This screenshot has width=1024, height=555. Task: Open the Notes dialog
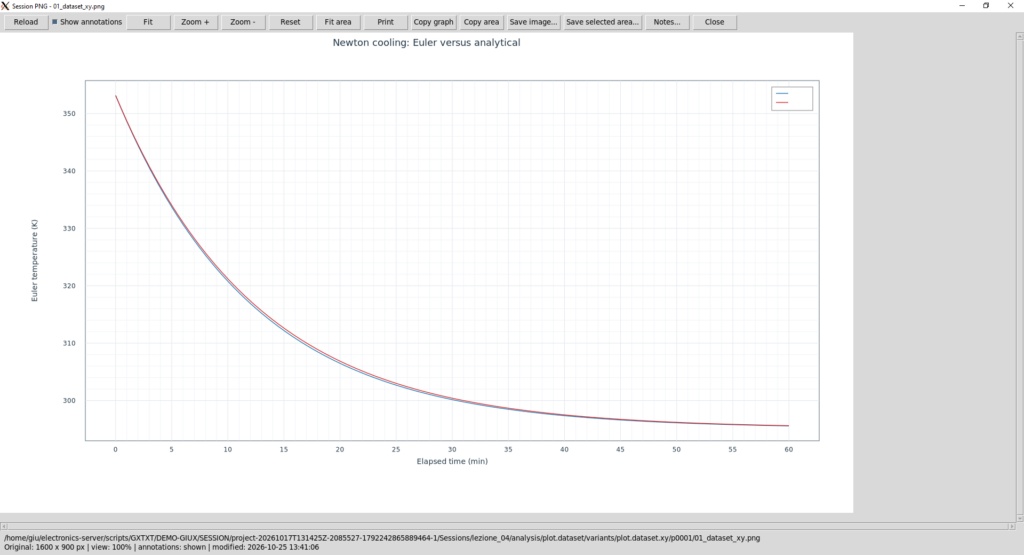tap(667, 22)
